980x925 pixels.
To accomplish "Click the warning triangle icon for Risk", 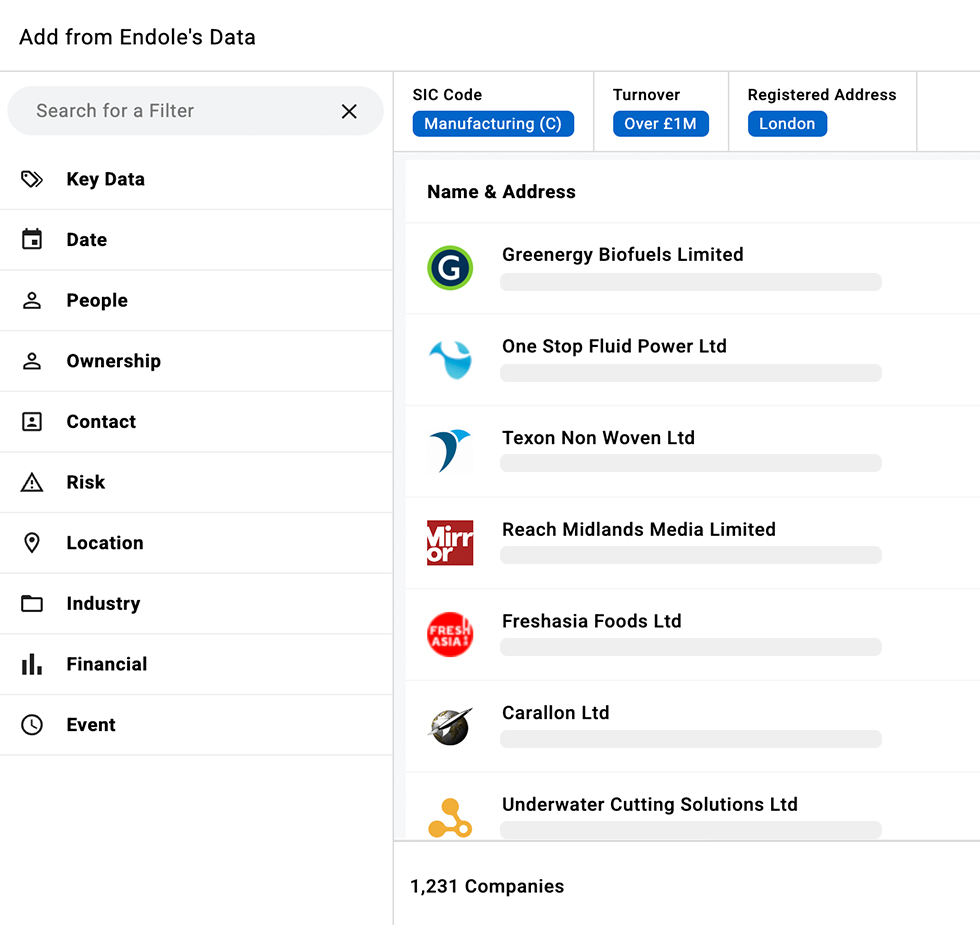I will (x=32, y=483).
